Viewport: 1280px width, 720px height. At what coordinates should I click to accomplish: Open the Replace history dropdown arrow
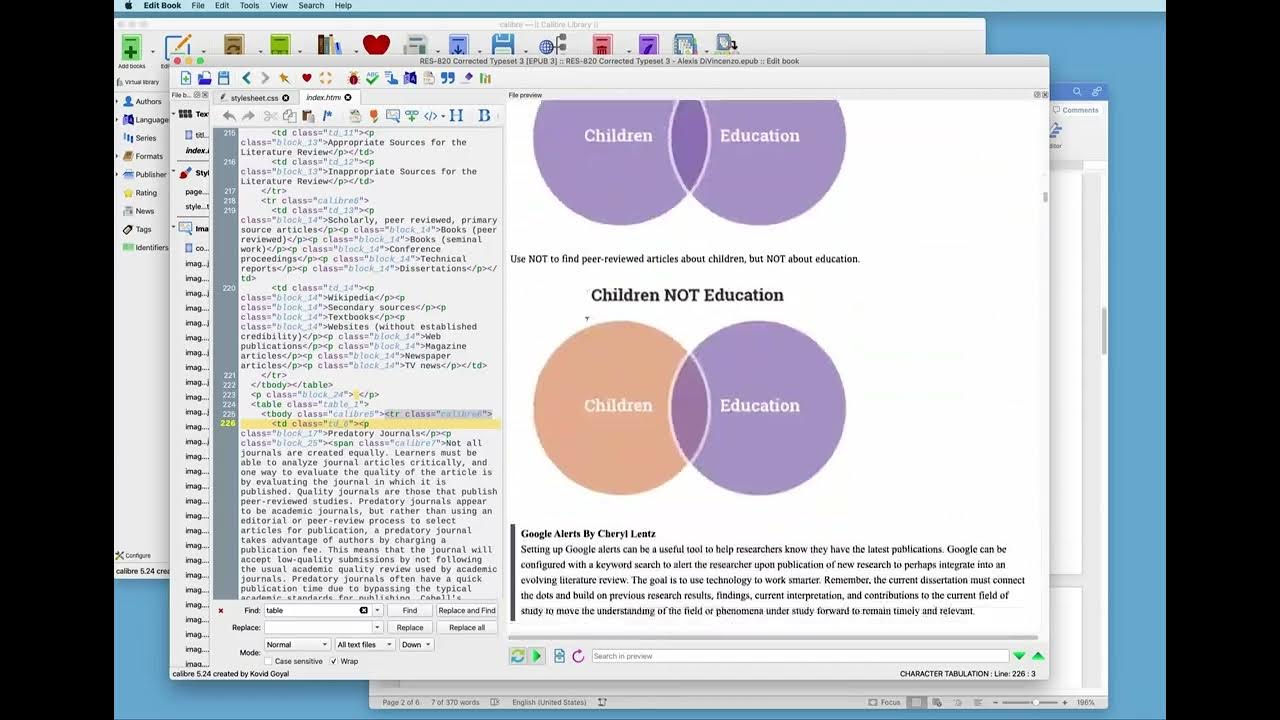tap(377, 627)
